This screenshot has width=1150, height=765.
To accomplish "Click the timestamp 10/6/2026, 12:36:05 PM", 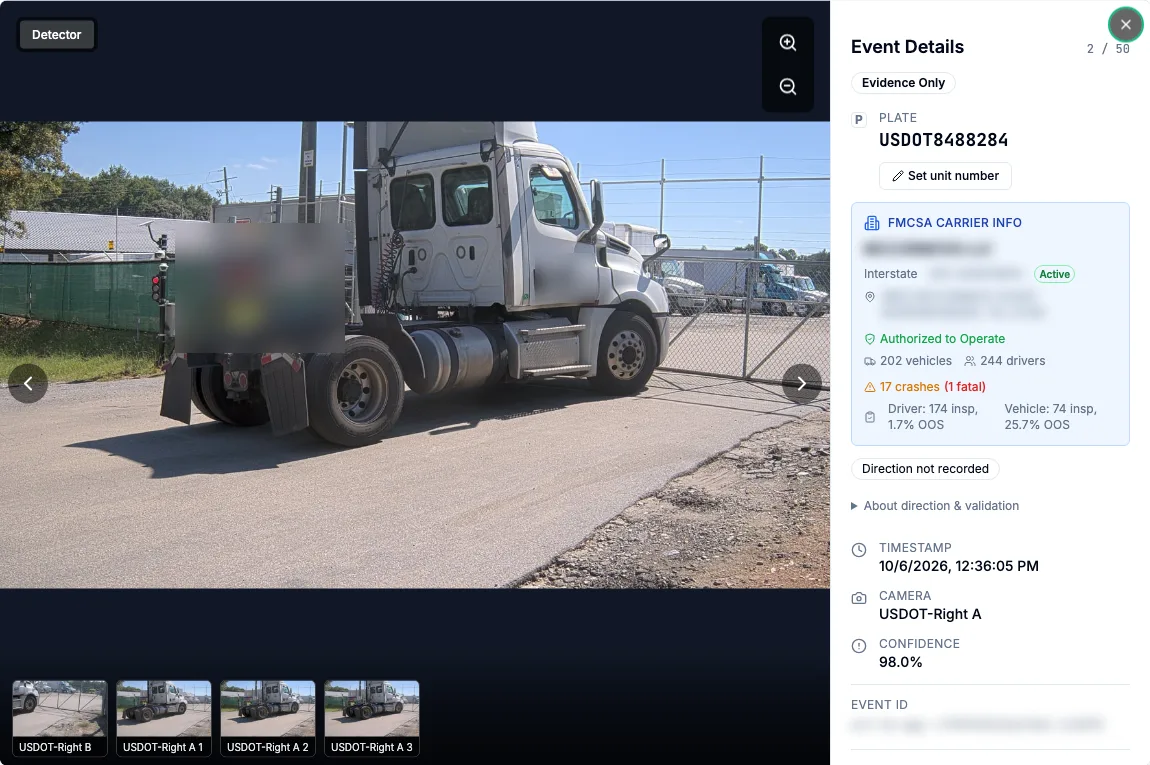I will pyautogui.click(x=958, y=566).
